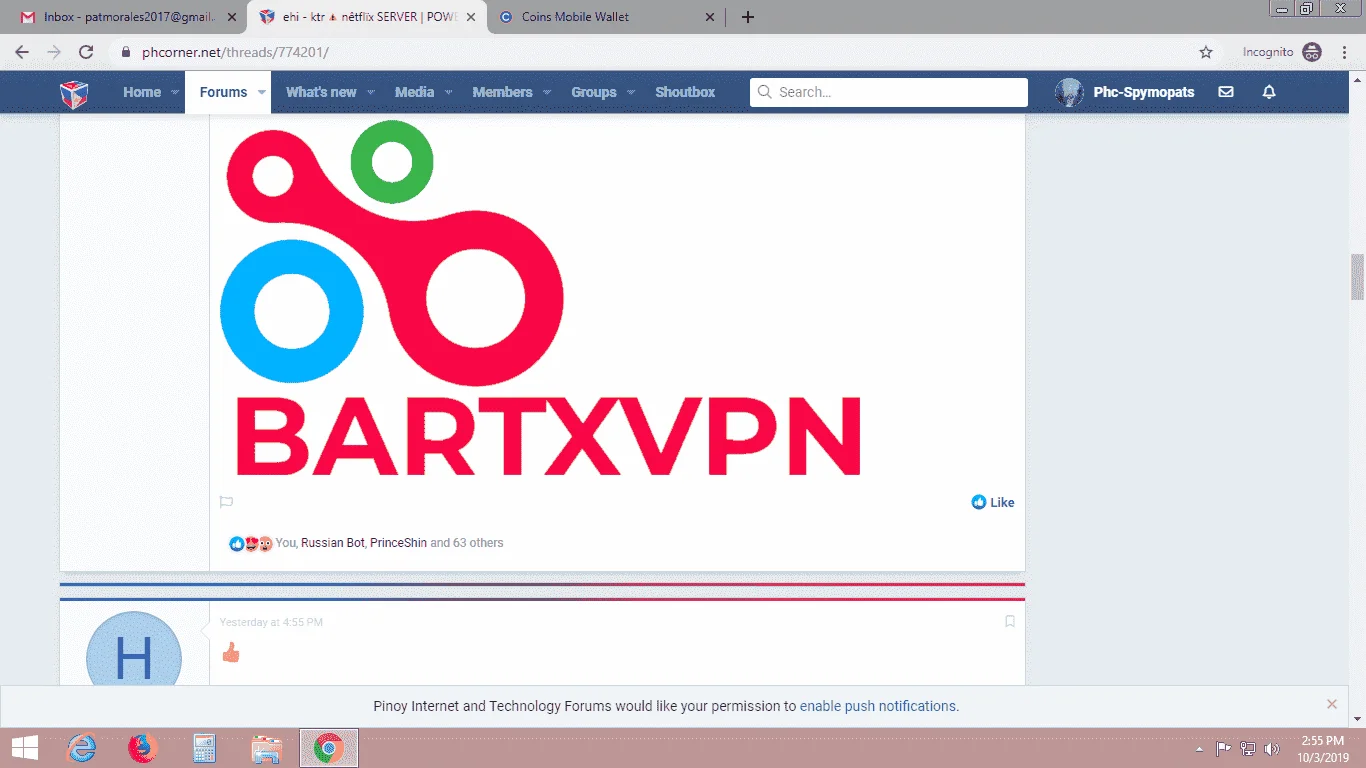This screenshot has width=1366, height=768.
Task: Dismiss the push notification banner
Action: [1332, 705]
